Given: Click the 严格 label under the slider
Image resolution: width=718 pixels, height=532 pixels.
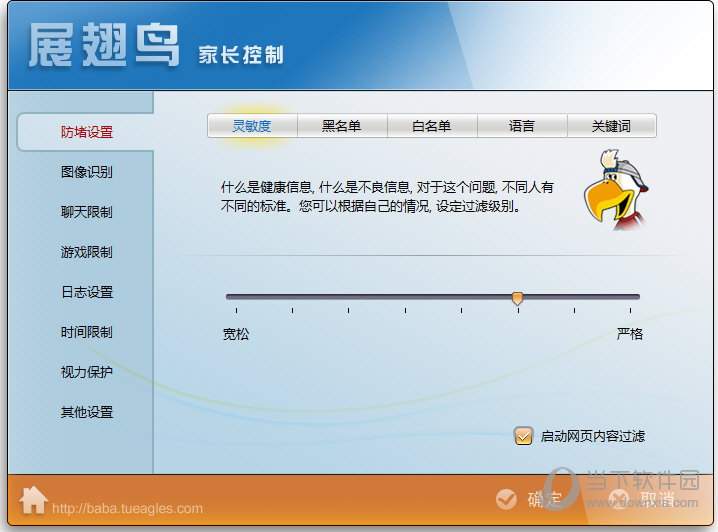Looking at the screenshot, I should coord(630,334).
